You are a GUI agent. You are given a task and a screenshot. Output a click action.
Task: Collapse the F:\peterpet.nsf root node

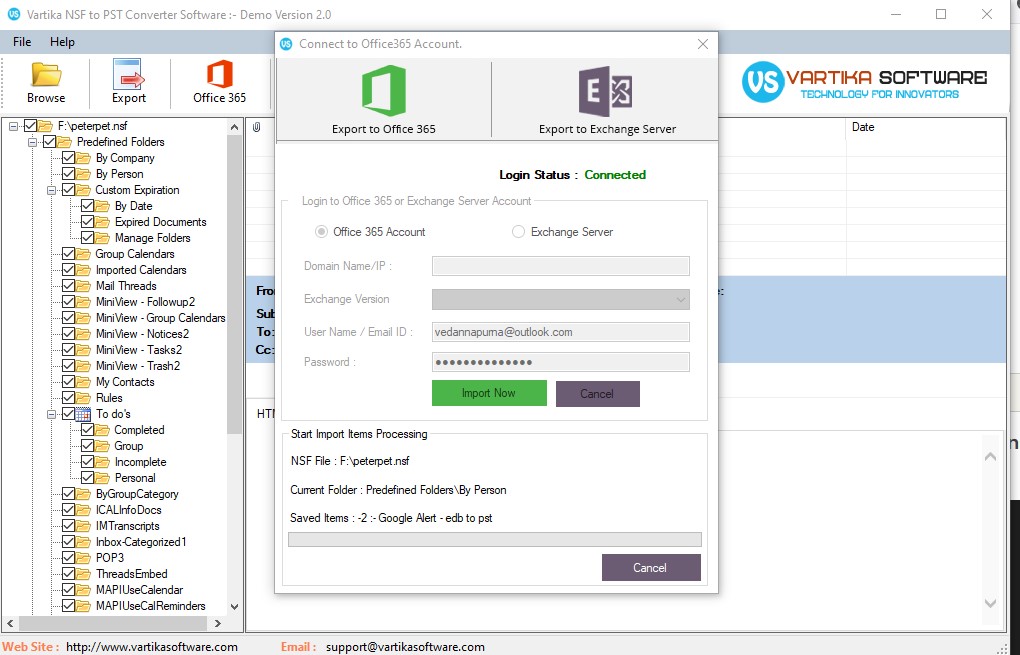coord(13,126)
